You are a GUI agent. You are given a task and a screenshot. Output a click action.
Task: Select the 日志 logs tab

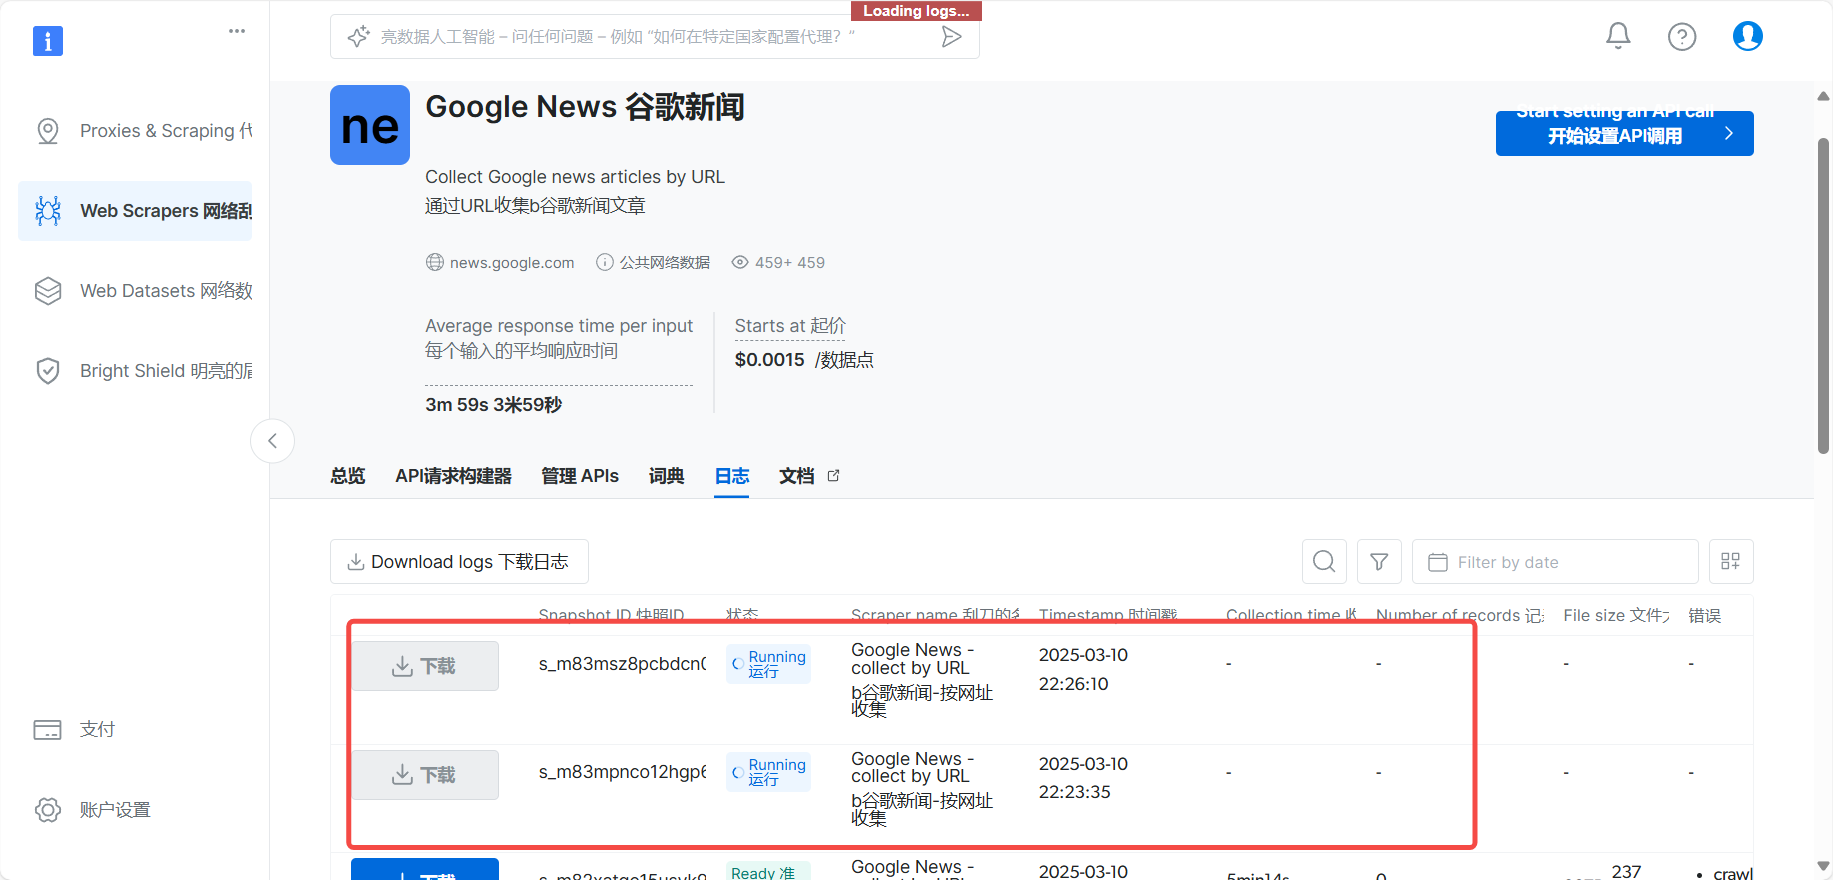[x=732, y=476]
